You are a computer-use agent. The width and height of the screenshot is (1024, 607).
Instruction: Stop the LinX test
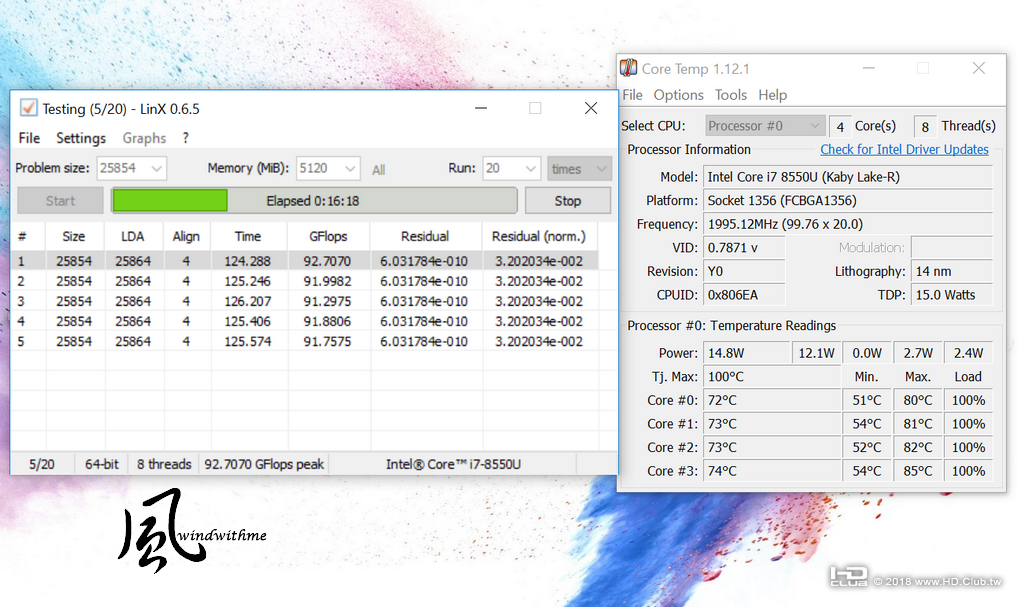click(x=568, y=201)
